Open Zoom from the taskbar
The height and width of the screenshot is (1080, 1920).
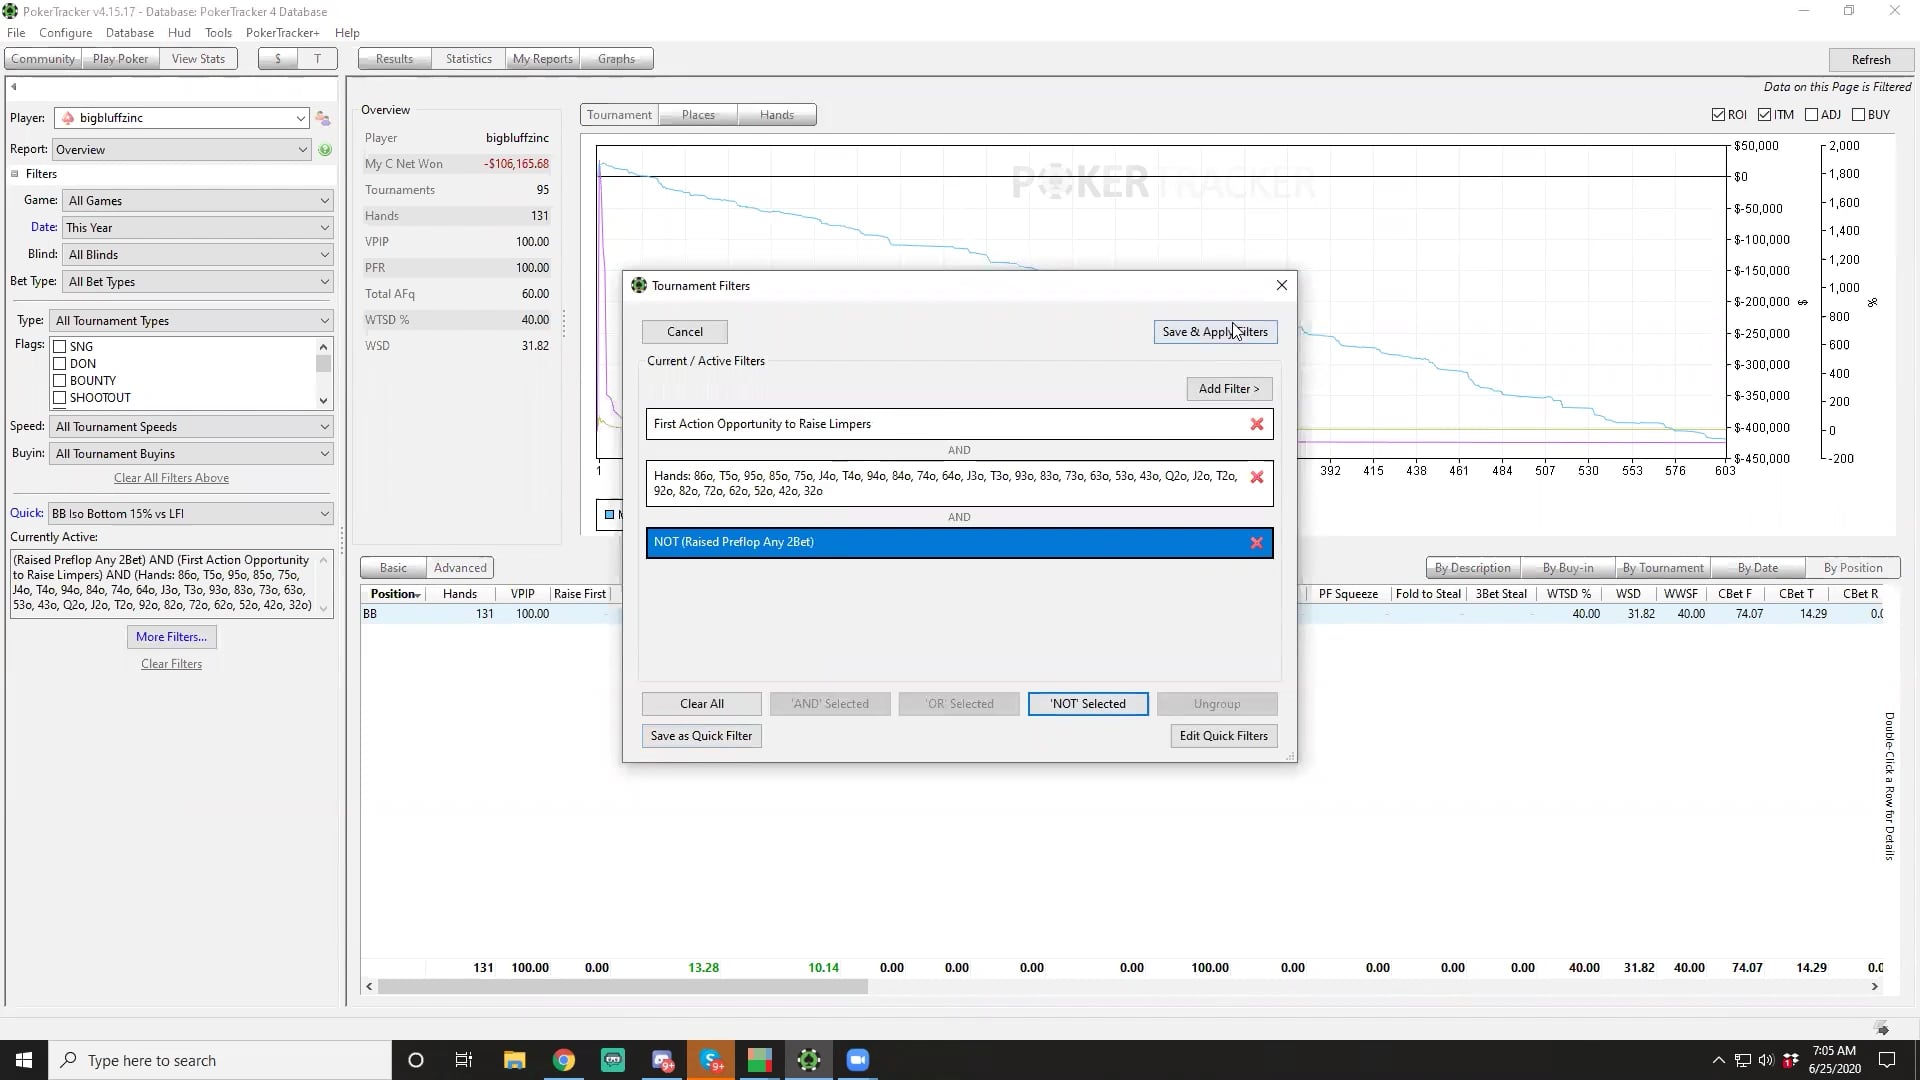pyautogui.click(x=857, y=1060)
